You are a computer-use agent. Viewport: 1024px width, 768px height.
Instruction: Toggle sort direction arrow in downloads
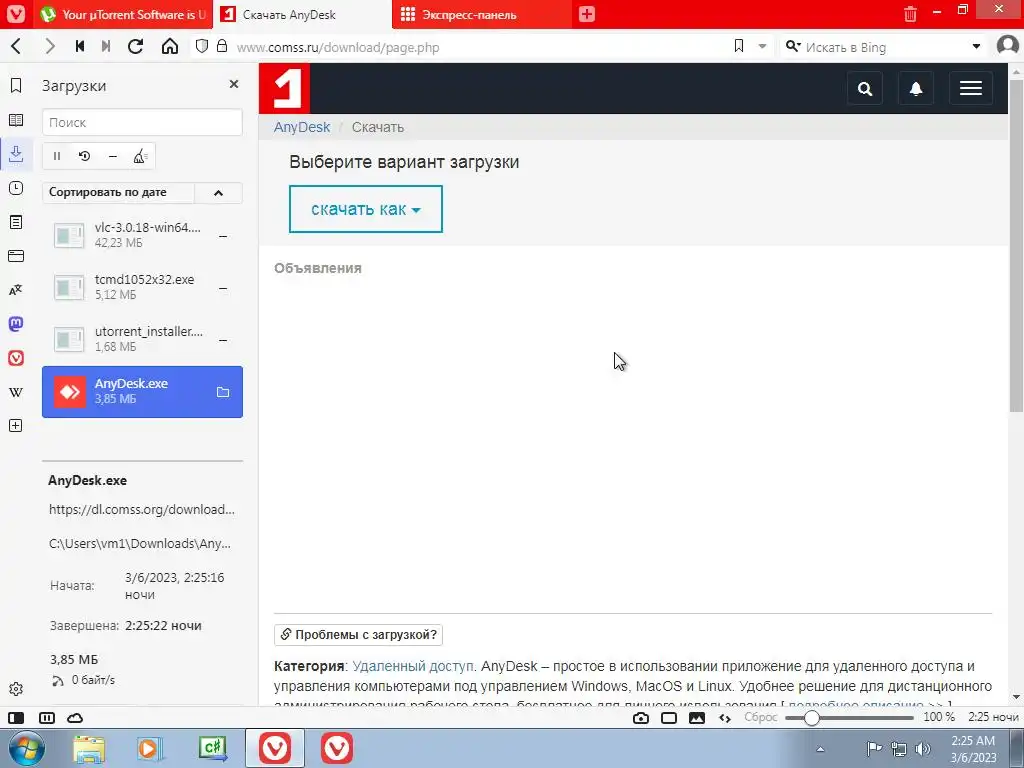coord(218,193)
